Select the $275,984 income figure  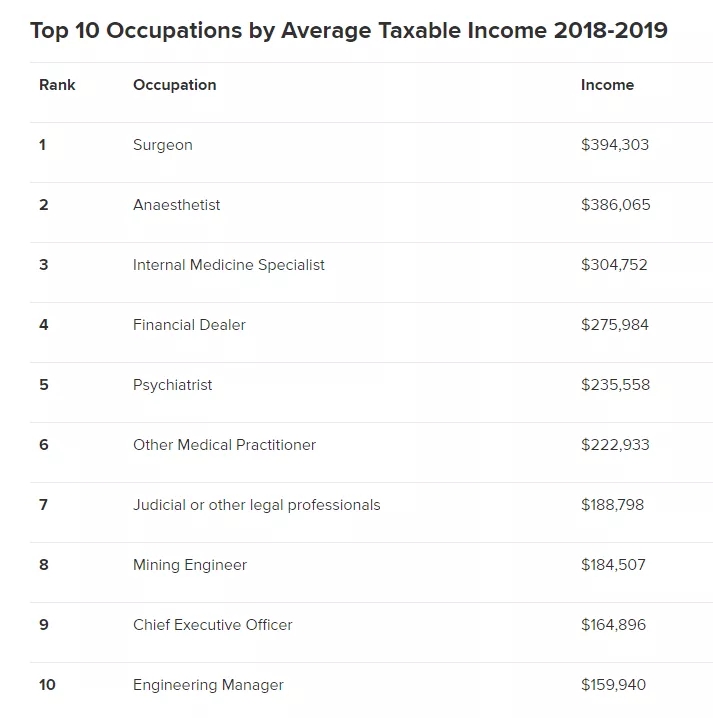(x=615, y=325)
